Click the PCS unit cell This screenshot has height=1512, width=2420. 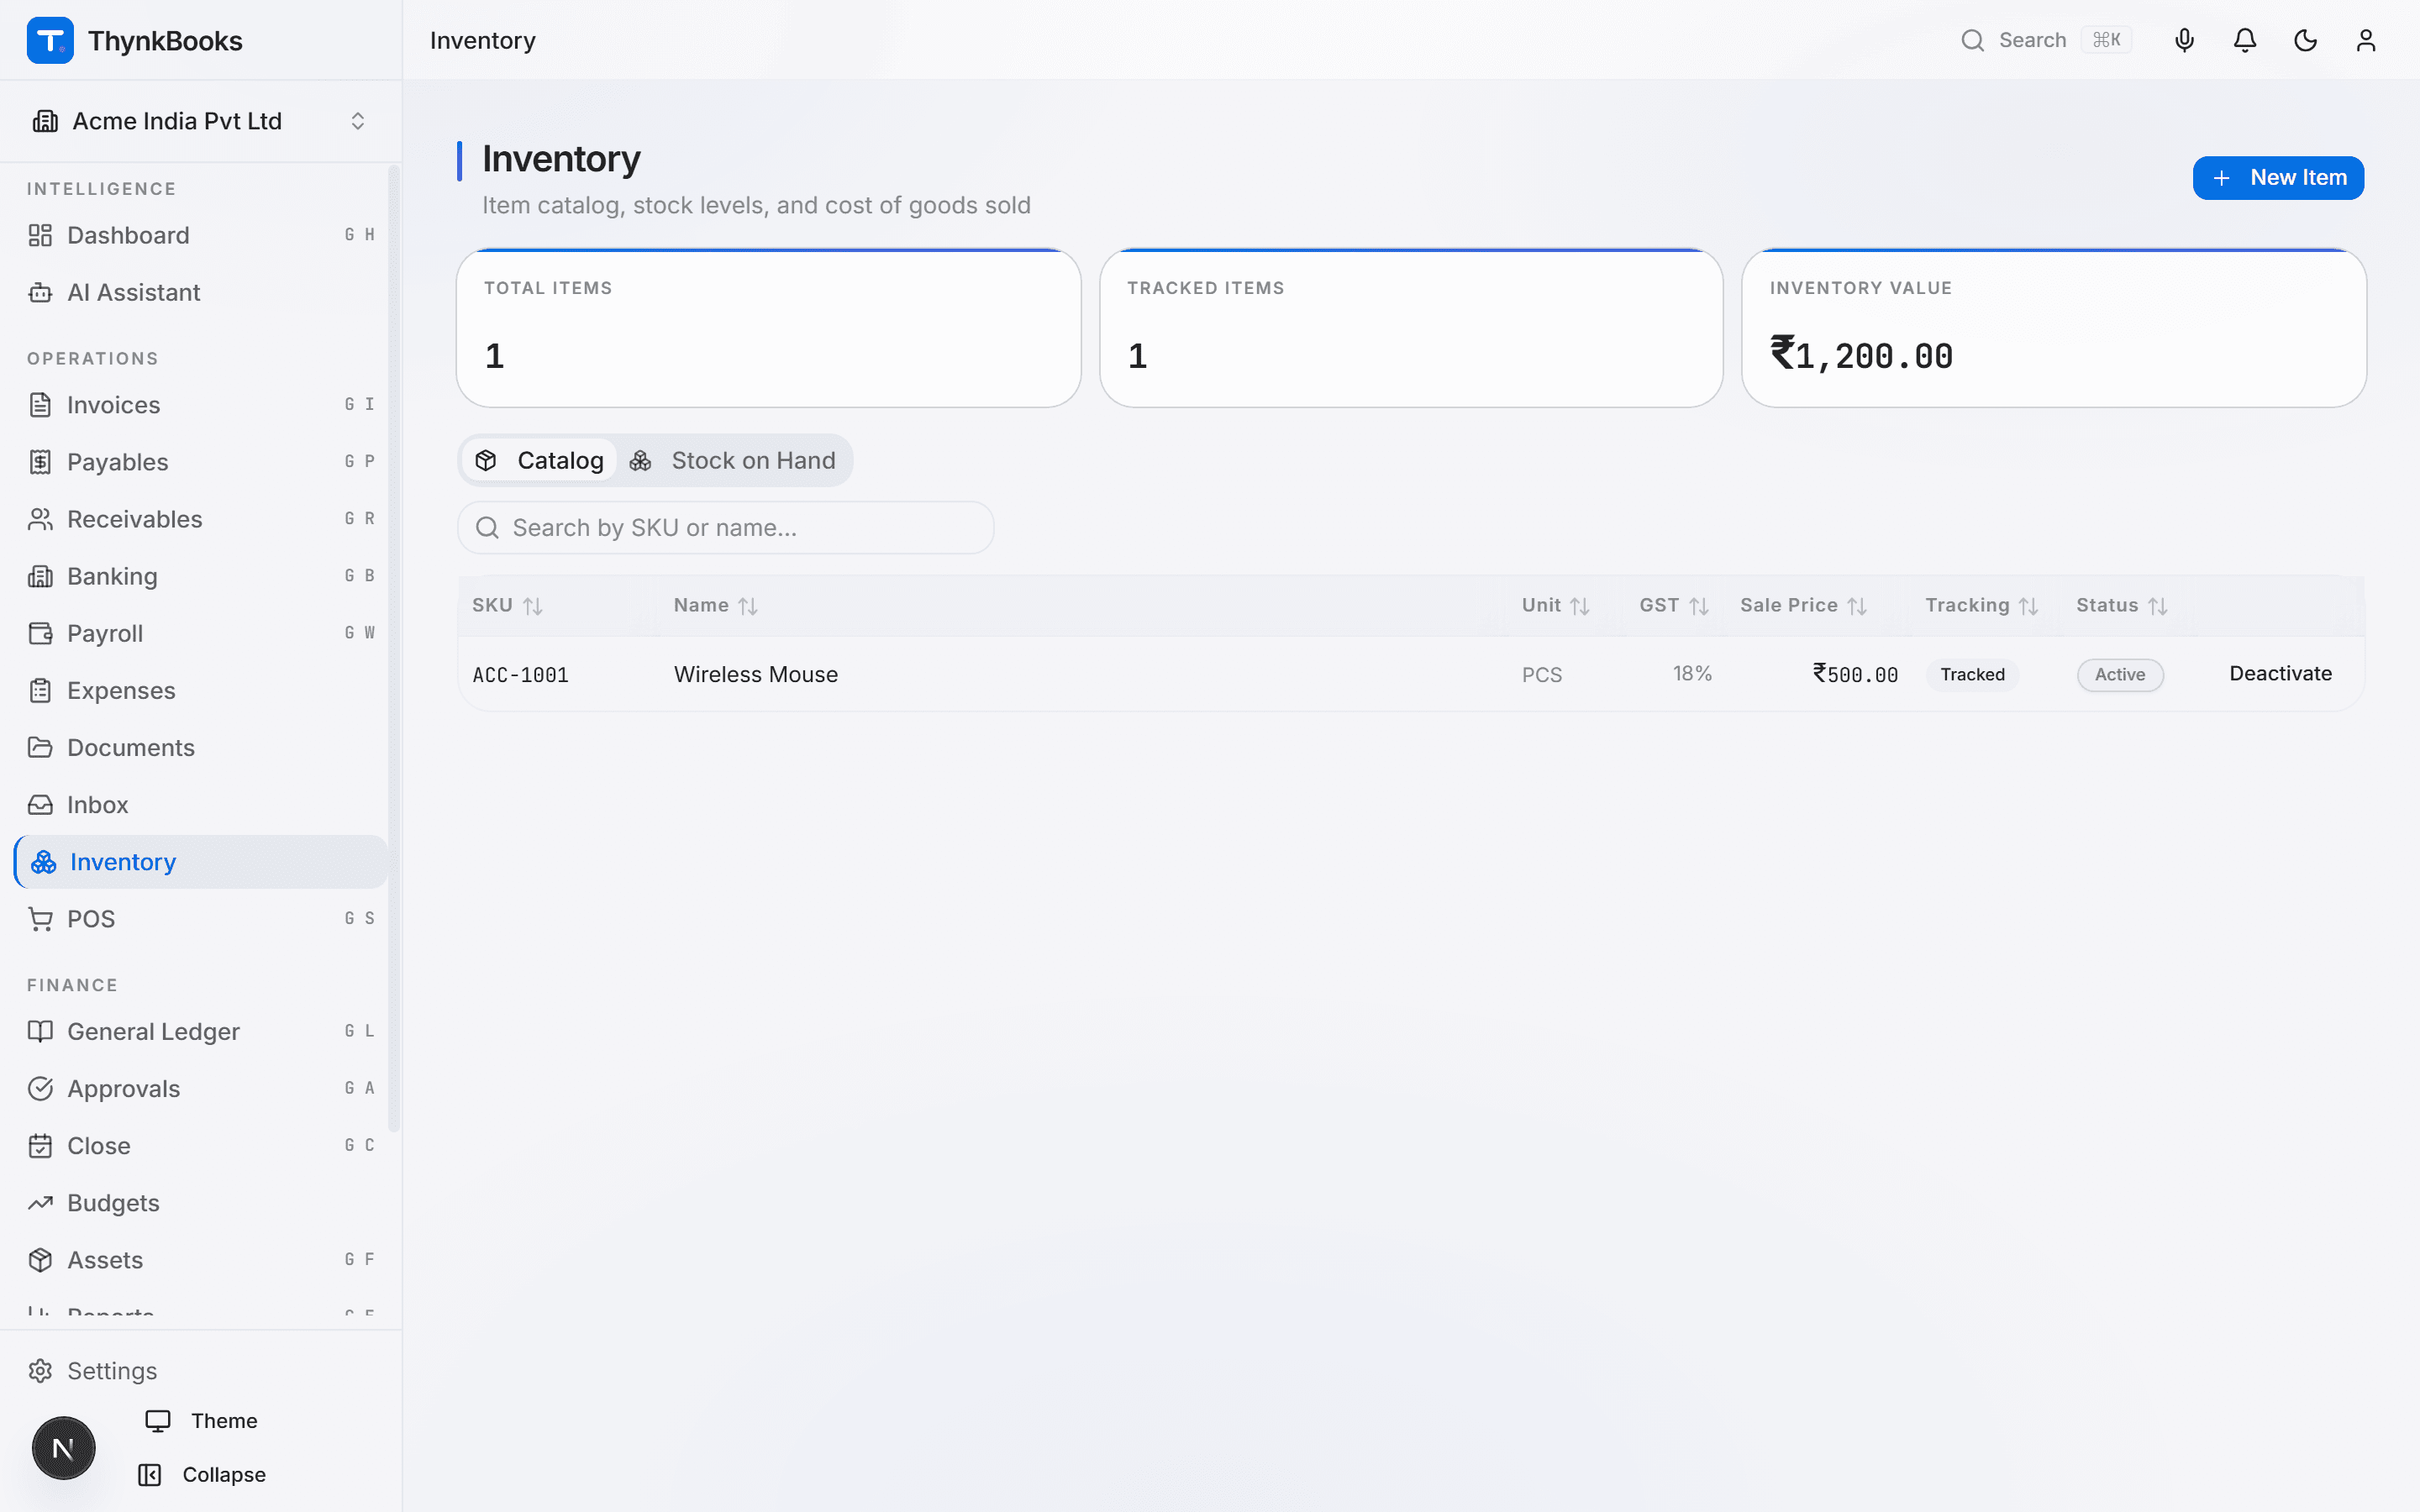(1541, 675)
